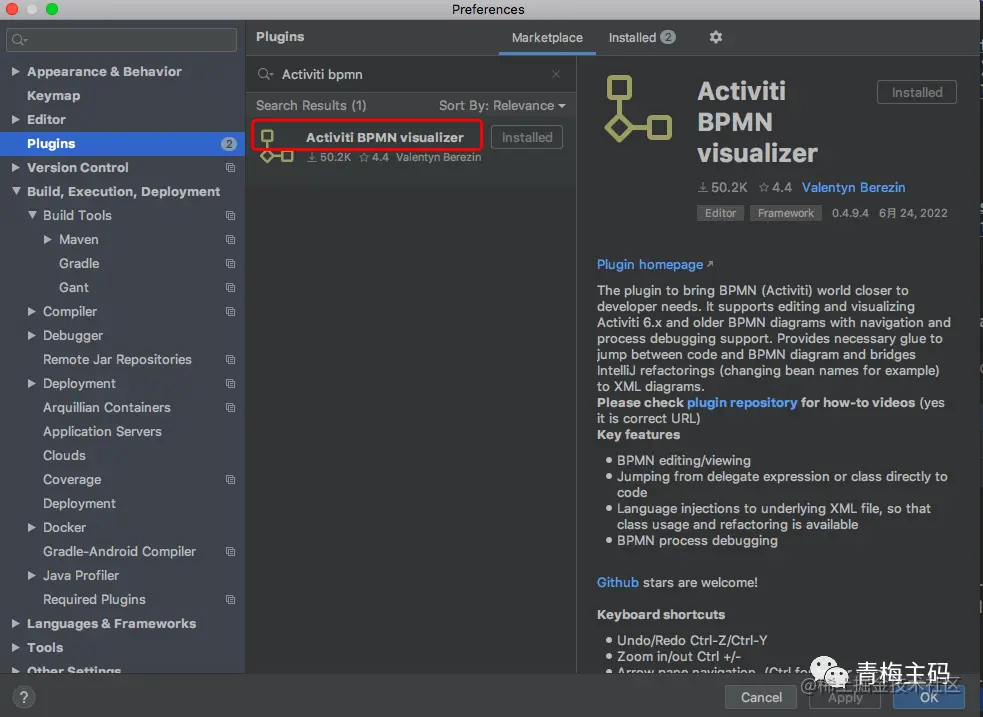Click the Cancel button

761,698
